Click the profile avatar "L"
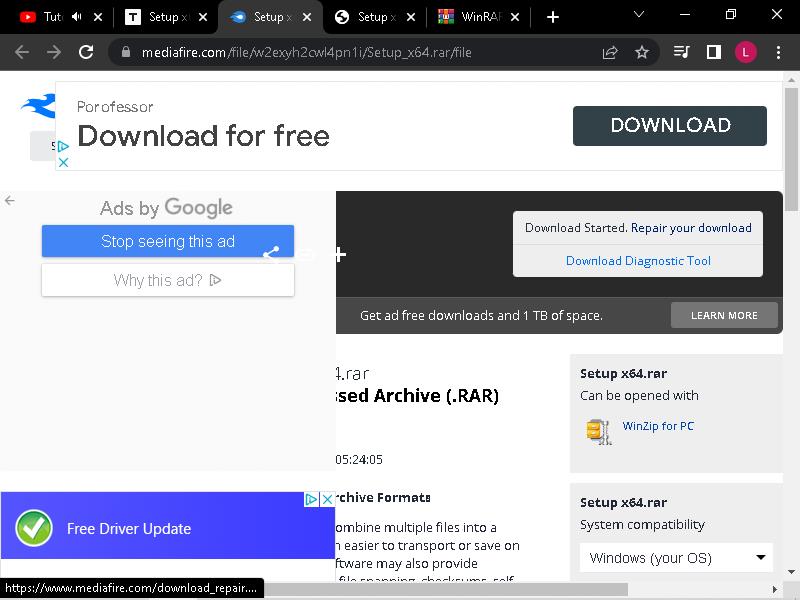Screen dimensions: 800x600 [746, 52]
